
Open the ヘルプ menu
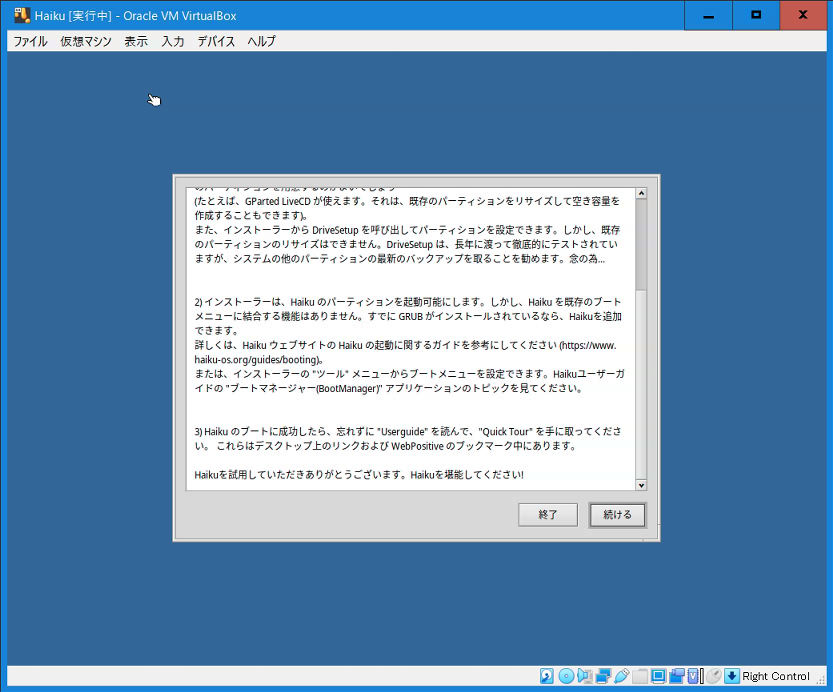[261, 41]
